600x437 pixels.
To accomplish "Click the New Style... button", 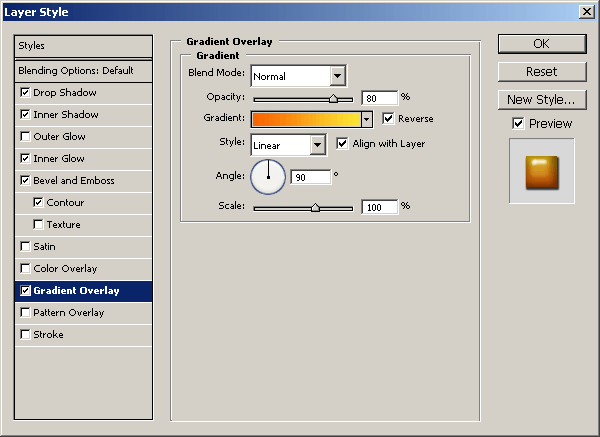I will pos(542,100).
